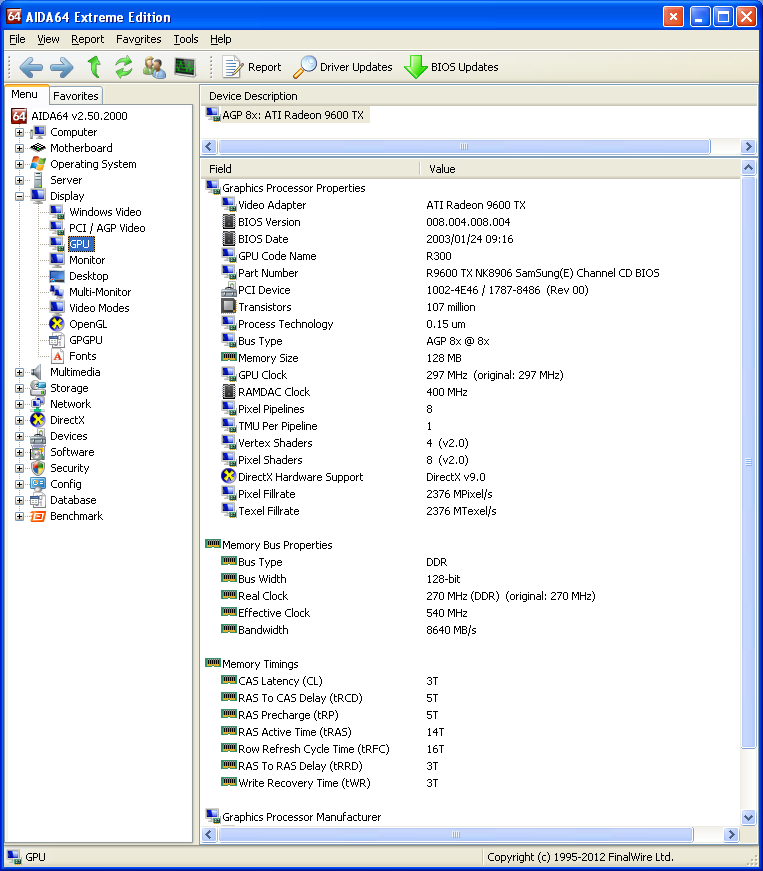
Task: Go up one level with green arrow
Action: pyautogui.click(x=94, y=67)
